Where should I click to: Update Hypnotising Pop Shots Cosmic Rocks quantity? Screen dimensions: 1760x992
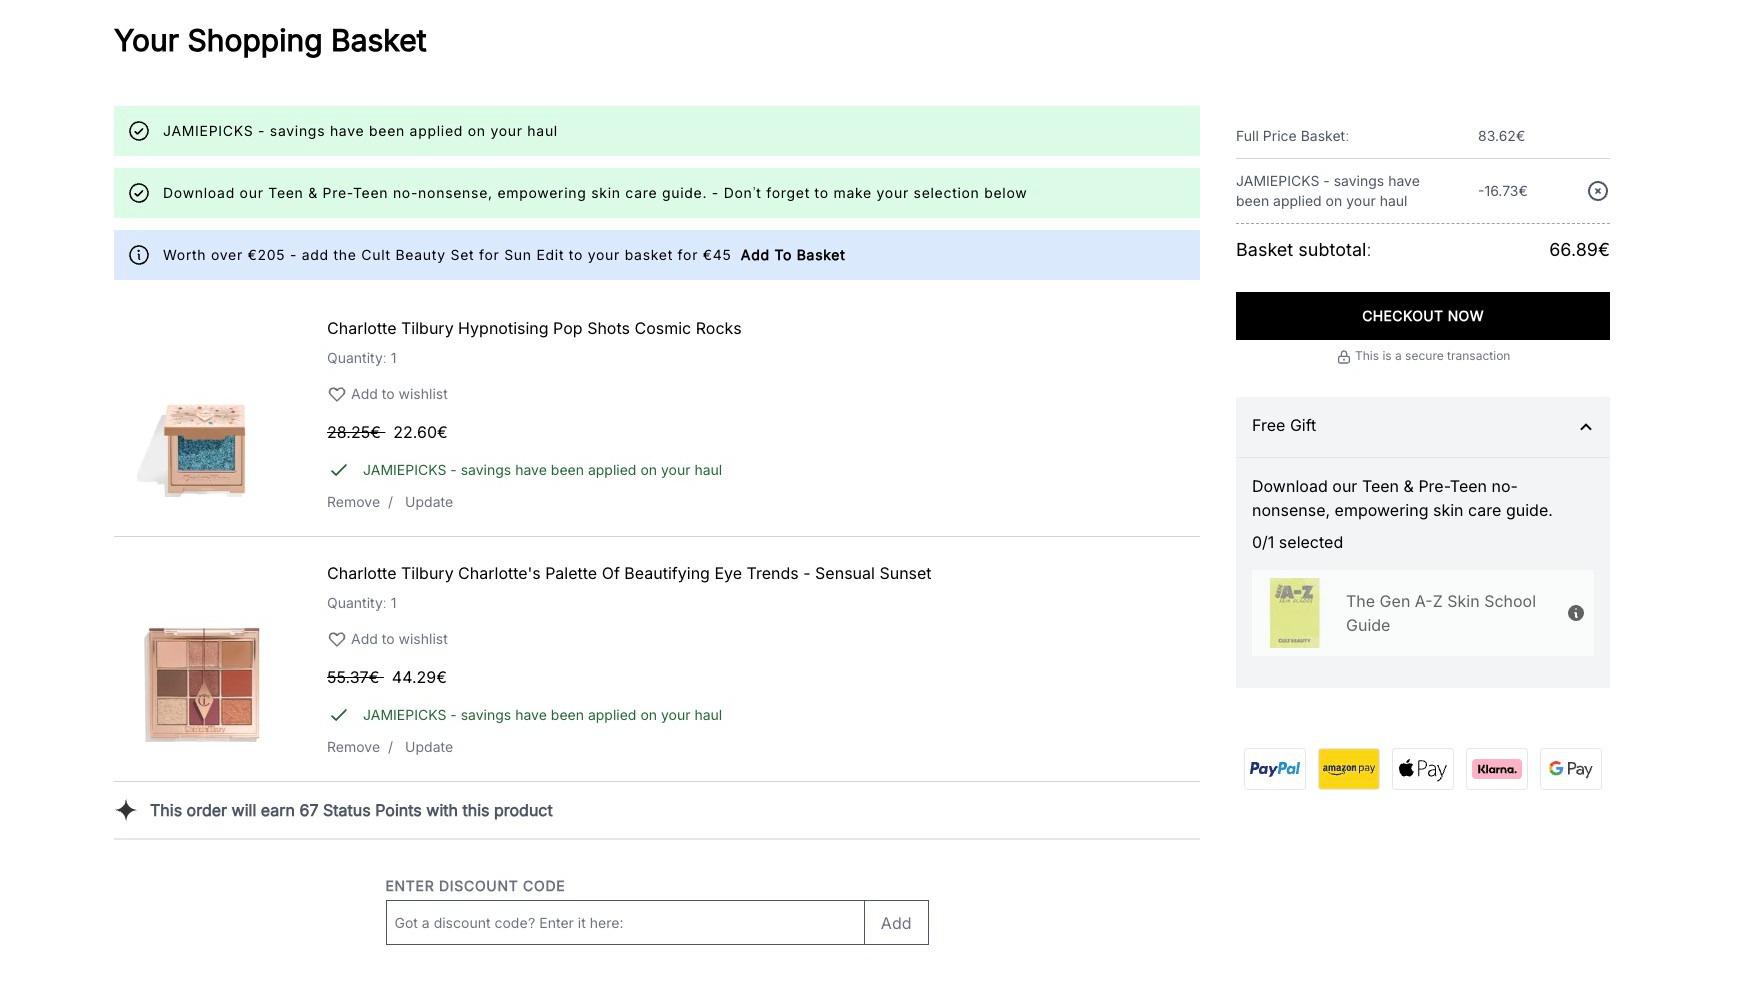coord(428,502)
